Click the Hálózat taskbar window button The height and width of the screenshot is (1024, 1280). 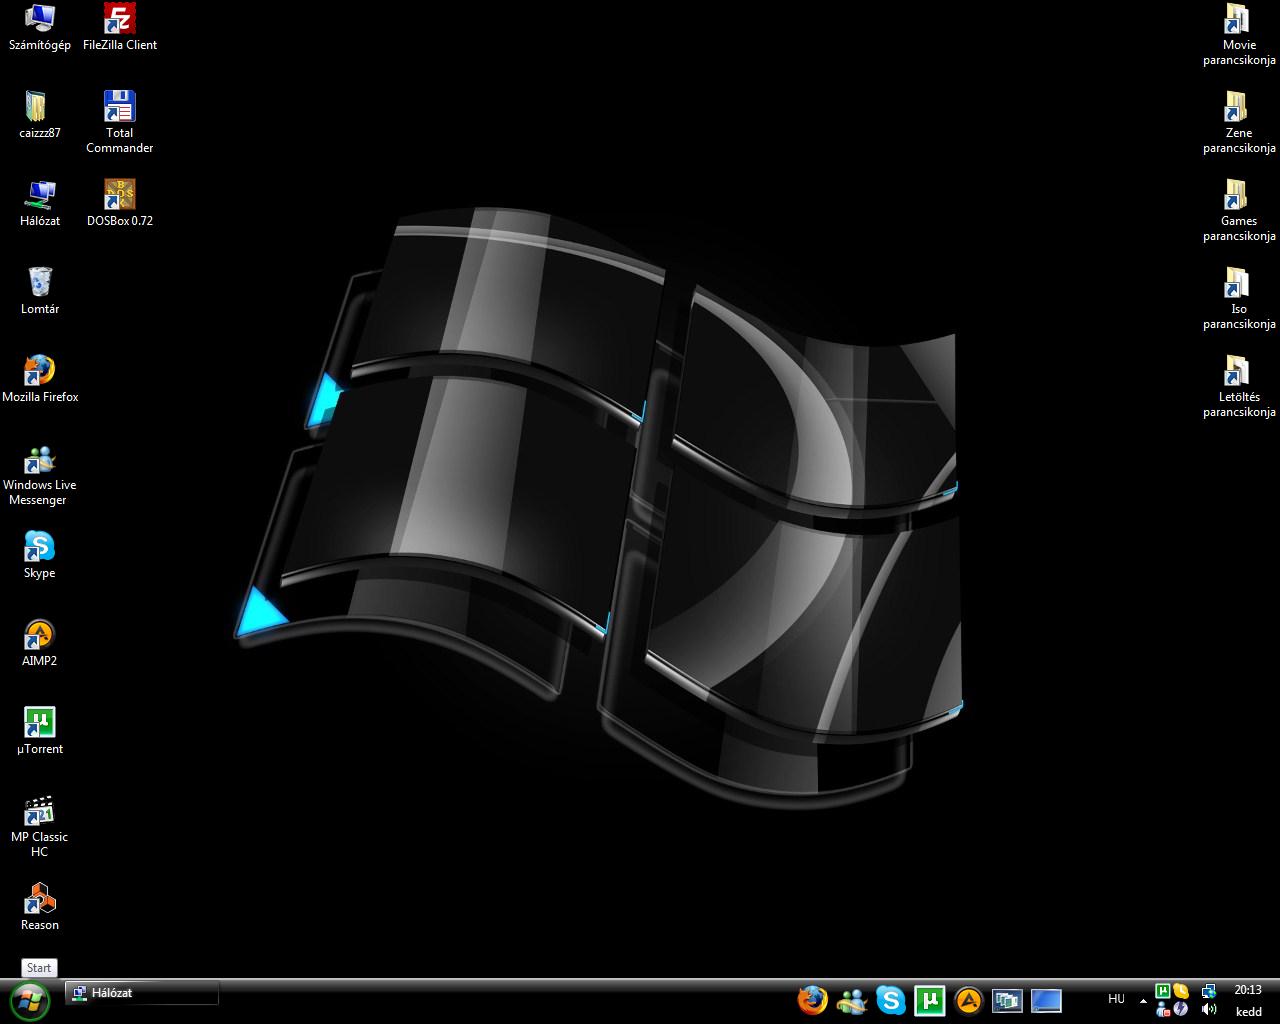(142, 993)
